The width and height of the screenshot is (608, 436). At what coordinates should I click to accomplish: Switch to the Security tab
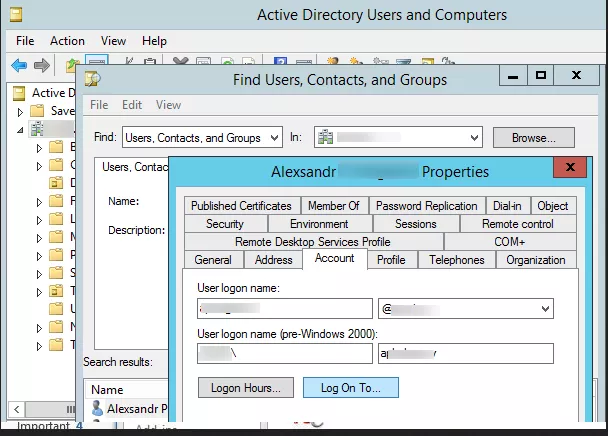[x=225, y=224]
